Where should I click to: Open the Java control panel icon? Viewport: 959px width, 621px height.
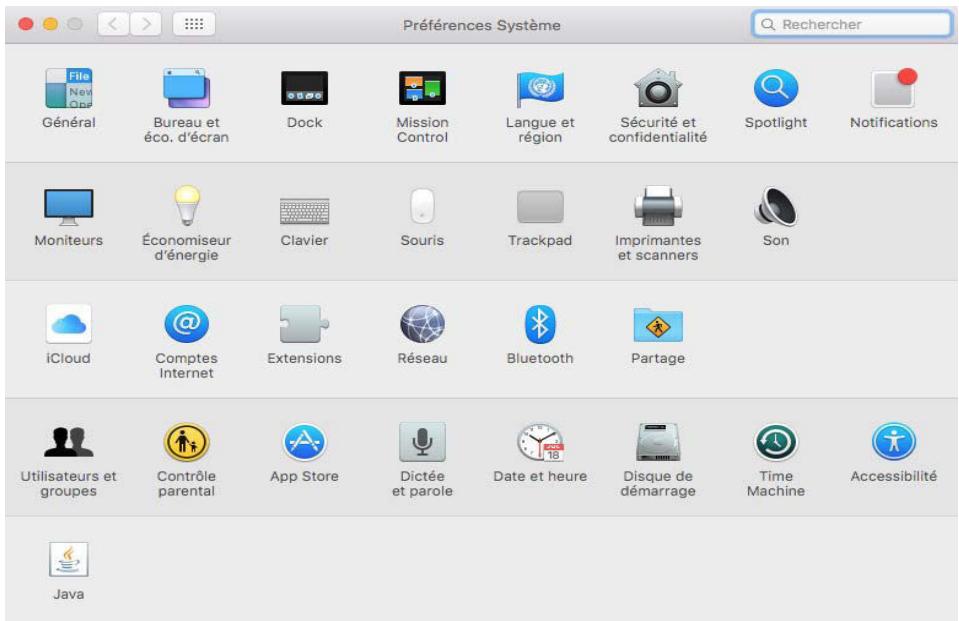(x=68, y=561)
